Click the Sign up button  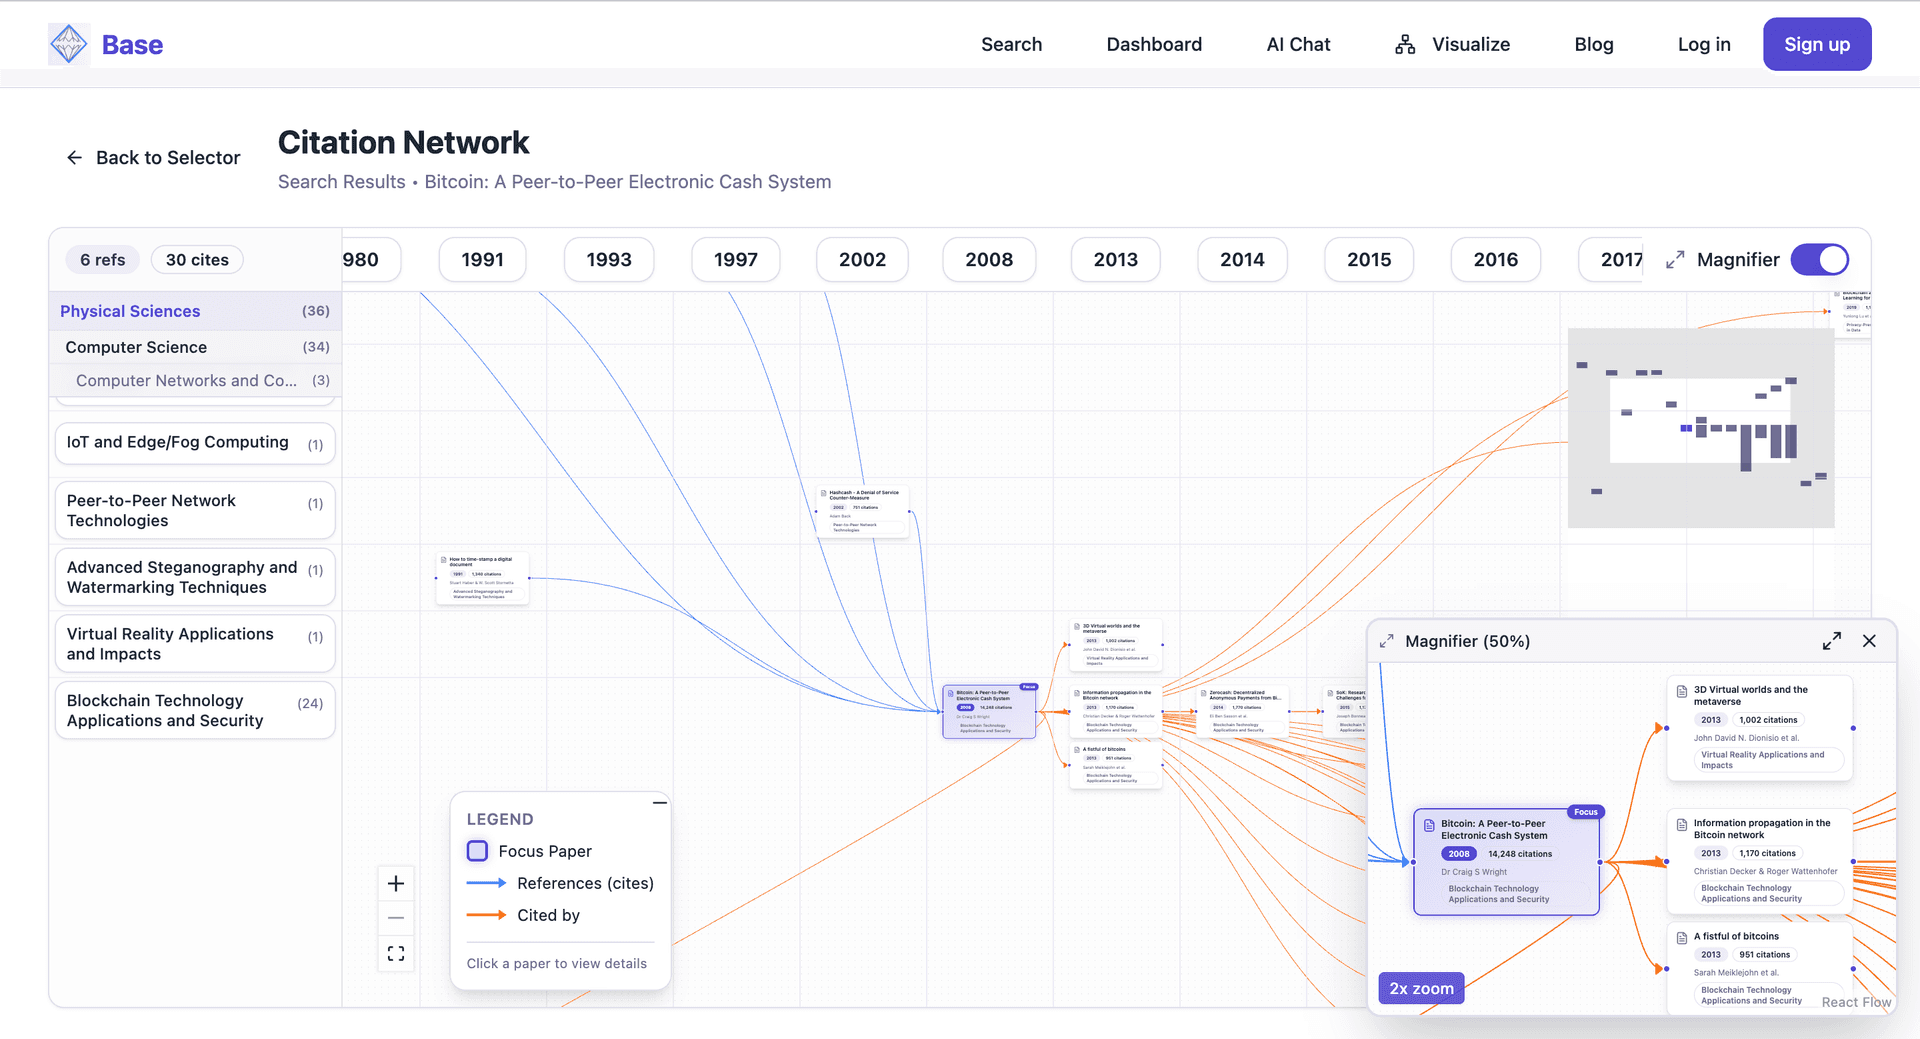(1816, 44)
